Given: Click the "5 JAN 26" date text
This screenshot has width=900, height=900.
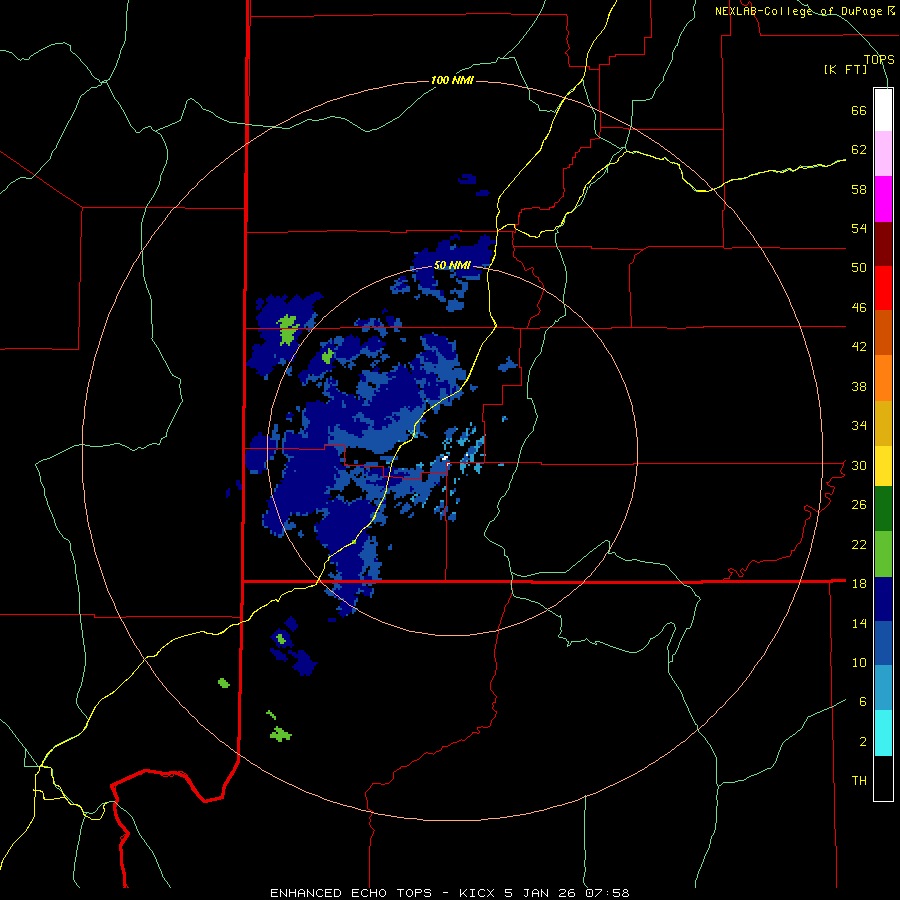Looking at the screenshot, I should click(x=541, y=893).
